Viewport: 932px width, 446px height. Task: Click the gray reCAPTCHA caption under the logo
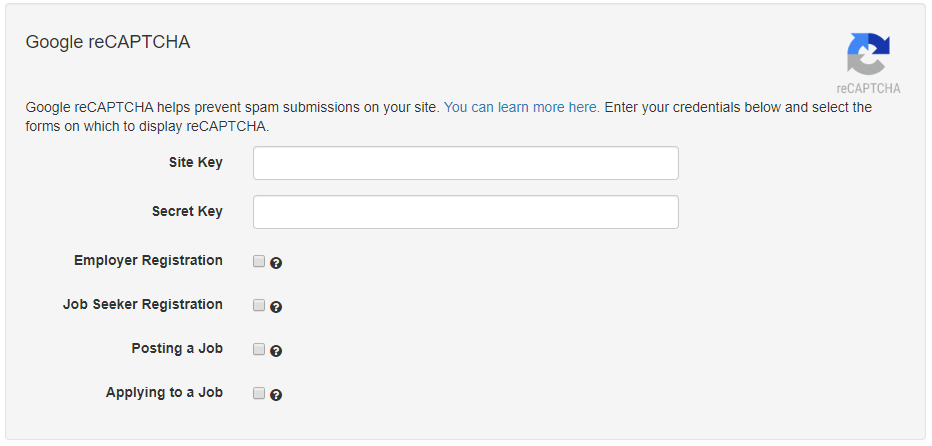[x=868, y=89]
